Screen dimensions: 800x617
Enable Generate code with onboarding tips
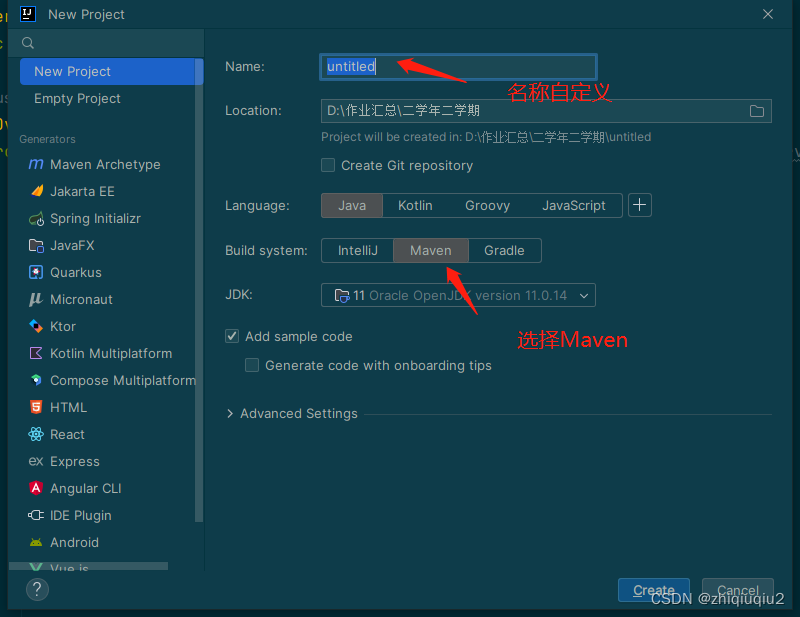[252, 365]
